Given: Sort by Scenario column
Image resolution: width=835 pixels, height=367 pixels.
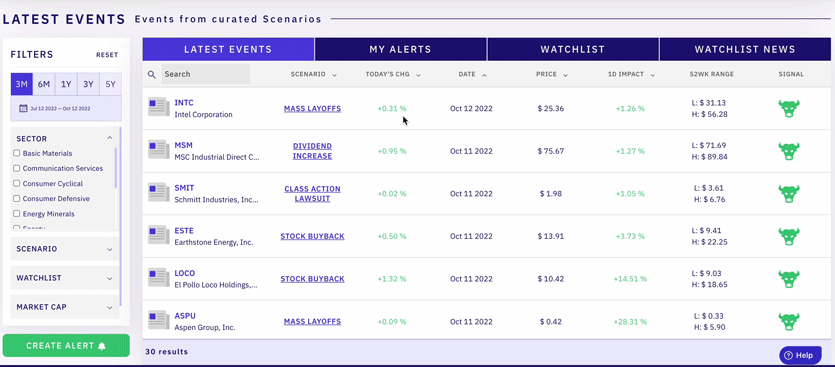Looking at the screenshot, I should coord(314,75).
